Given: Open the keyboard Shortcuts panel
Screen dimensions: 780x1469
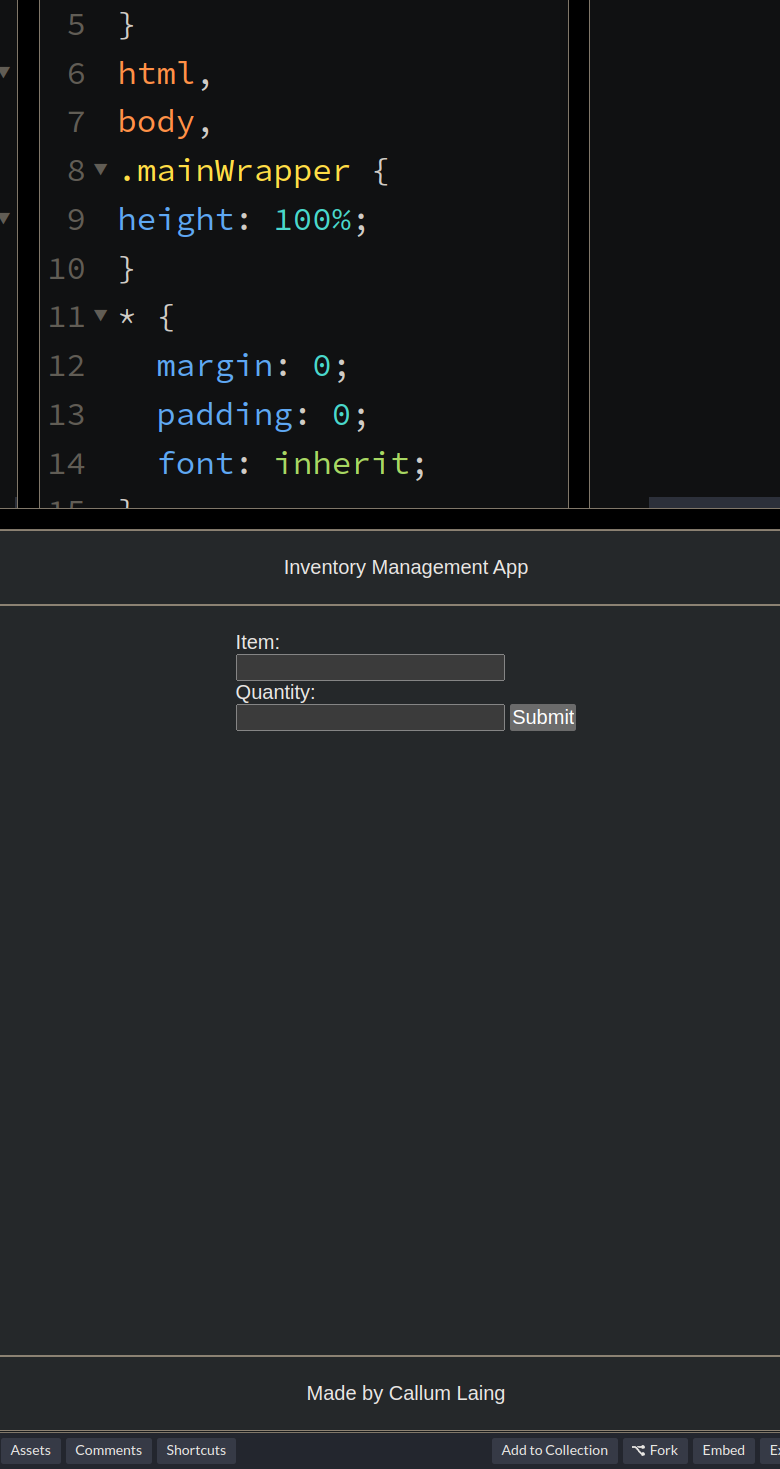Looking at the screenshot, I should coord(196,1450).
